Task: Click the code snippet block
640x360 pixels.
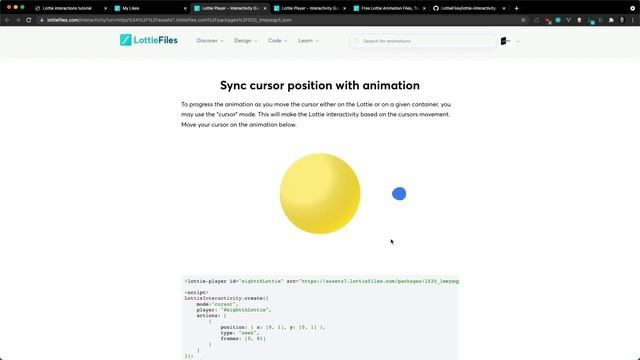Action: point(320,318)
